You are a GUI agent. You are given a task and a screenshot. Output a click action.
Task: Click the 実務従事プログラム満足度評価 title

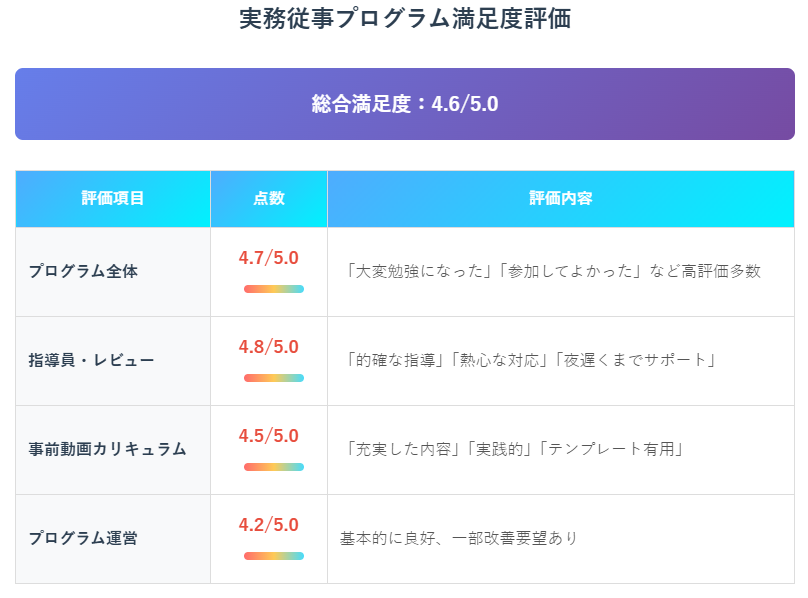405,19
